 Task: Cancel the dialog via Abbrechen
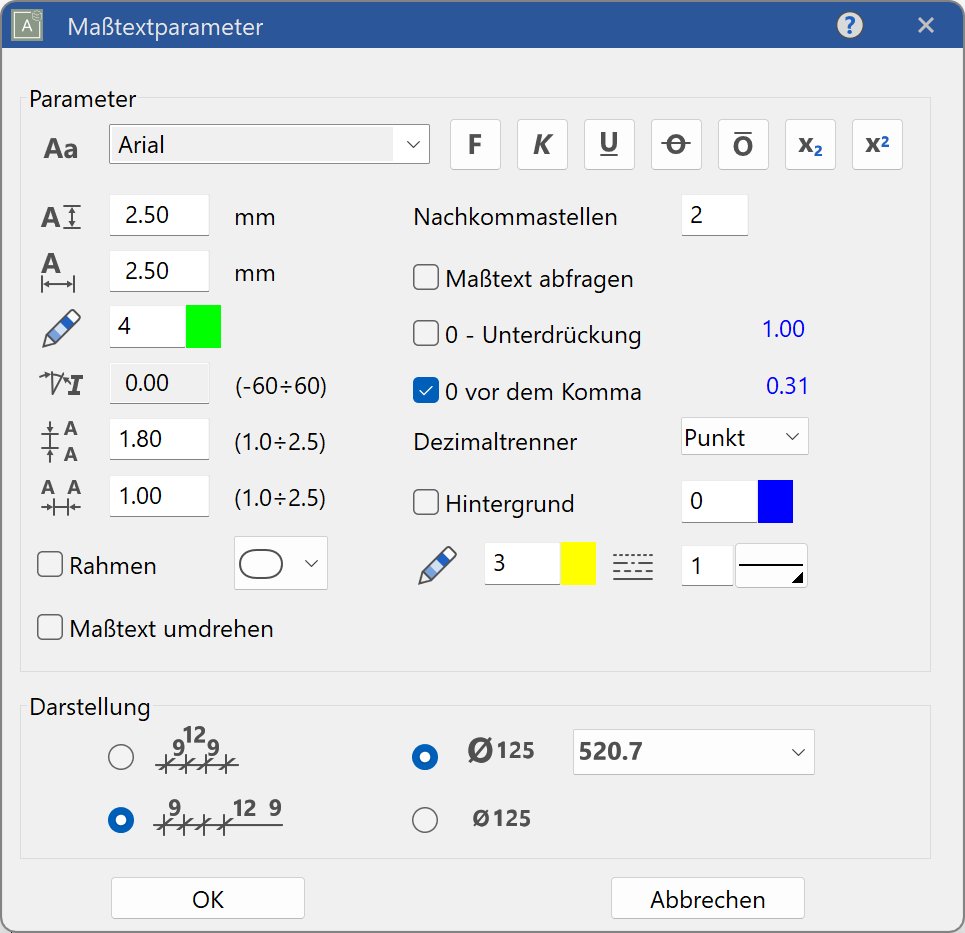pos(707,897)
